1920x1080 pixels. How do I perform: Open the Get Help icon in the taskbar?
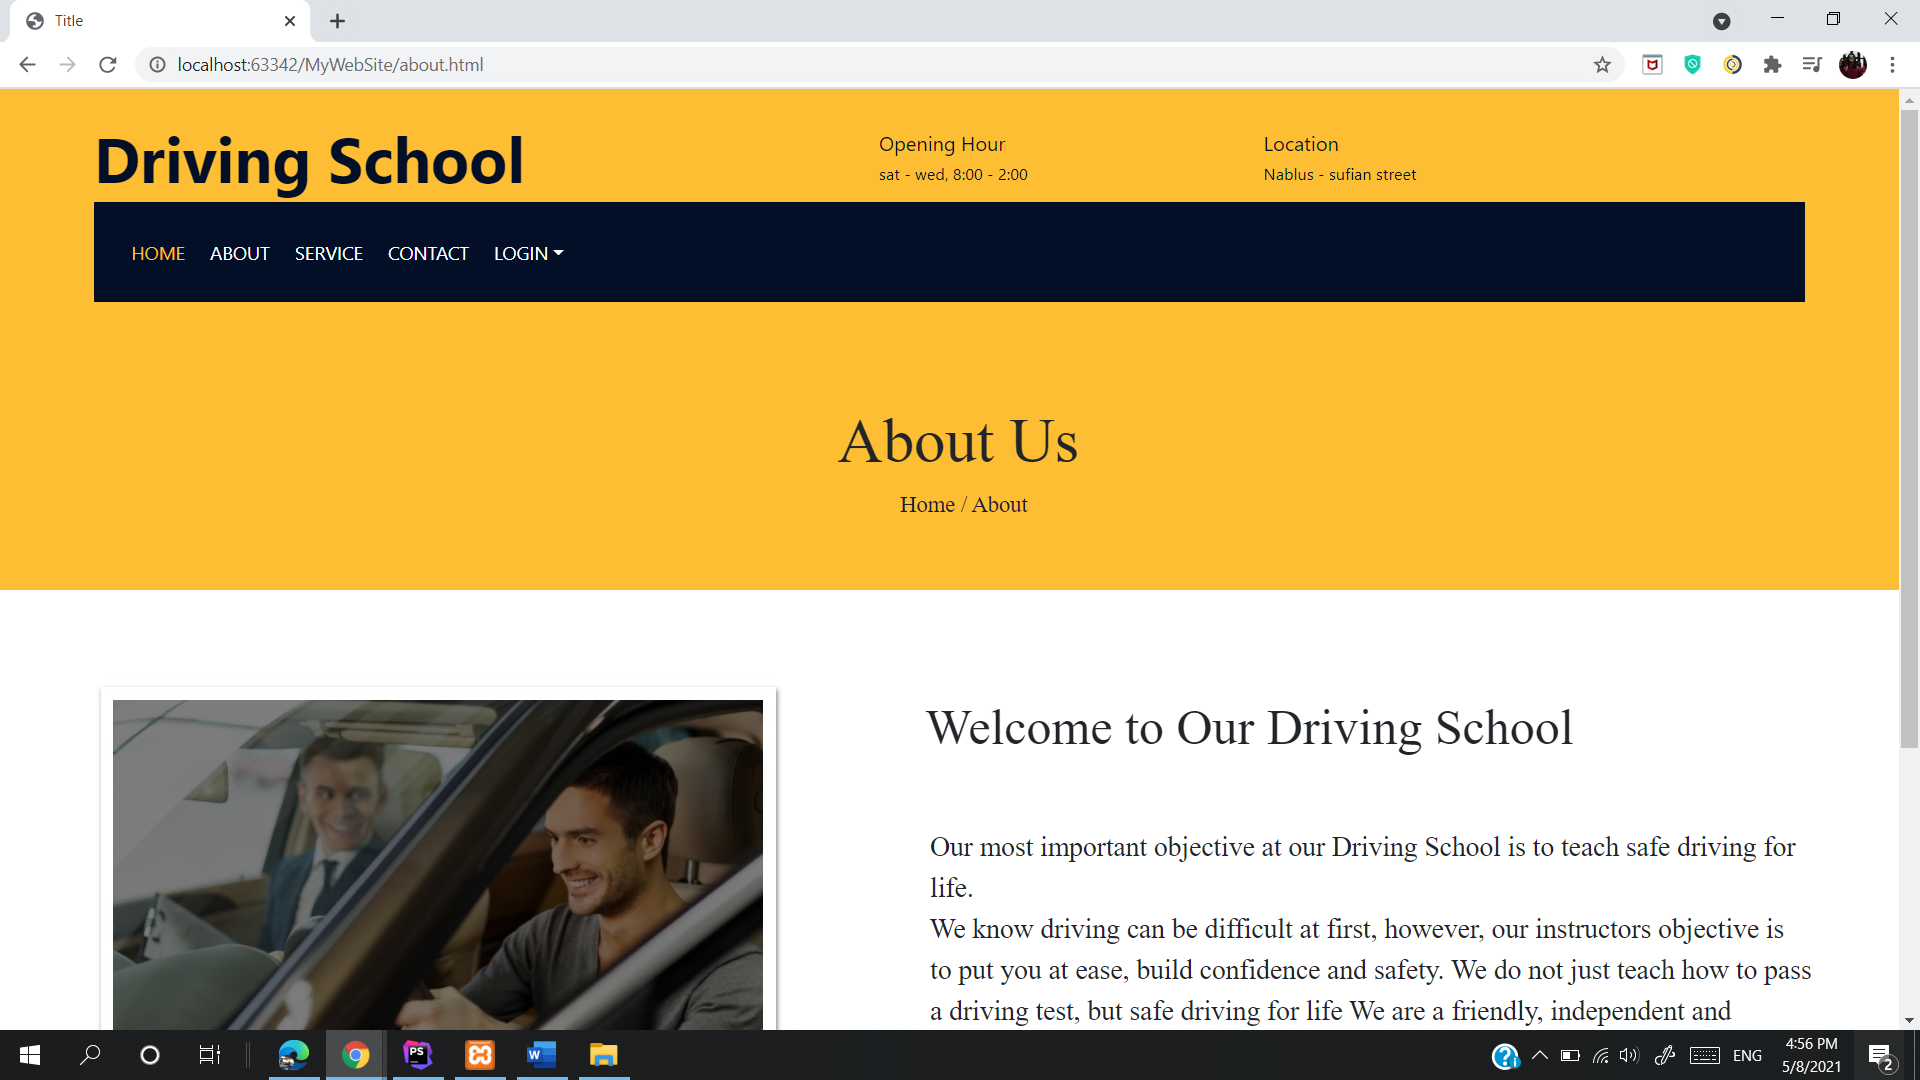coord(1504,1055)
